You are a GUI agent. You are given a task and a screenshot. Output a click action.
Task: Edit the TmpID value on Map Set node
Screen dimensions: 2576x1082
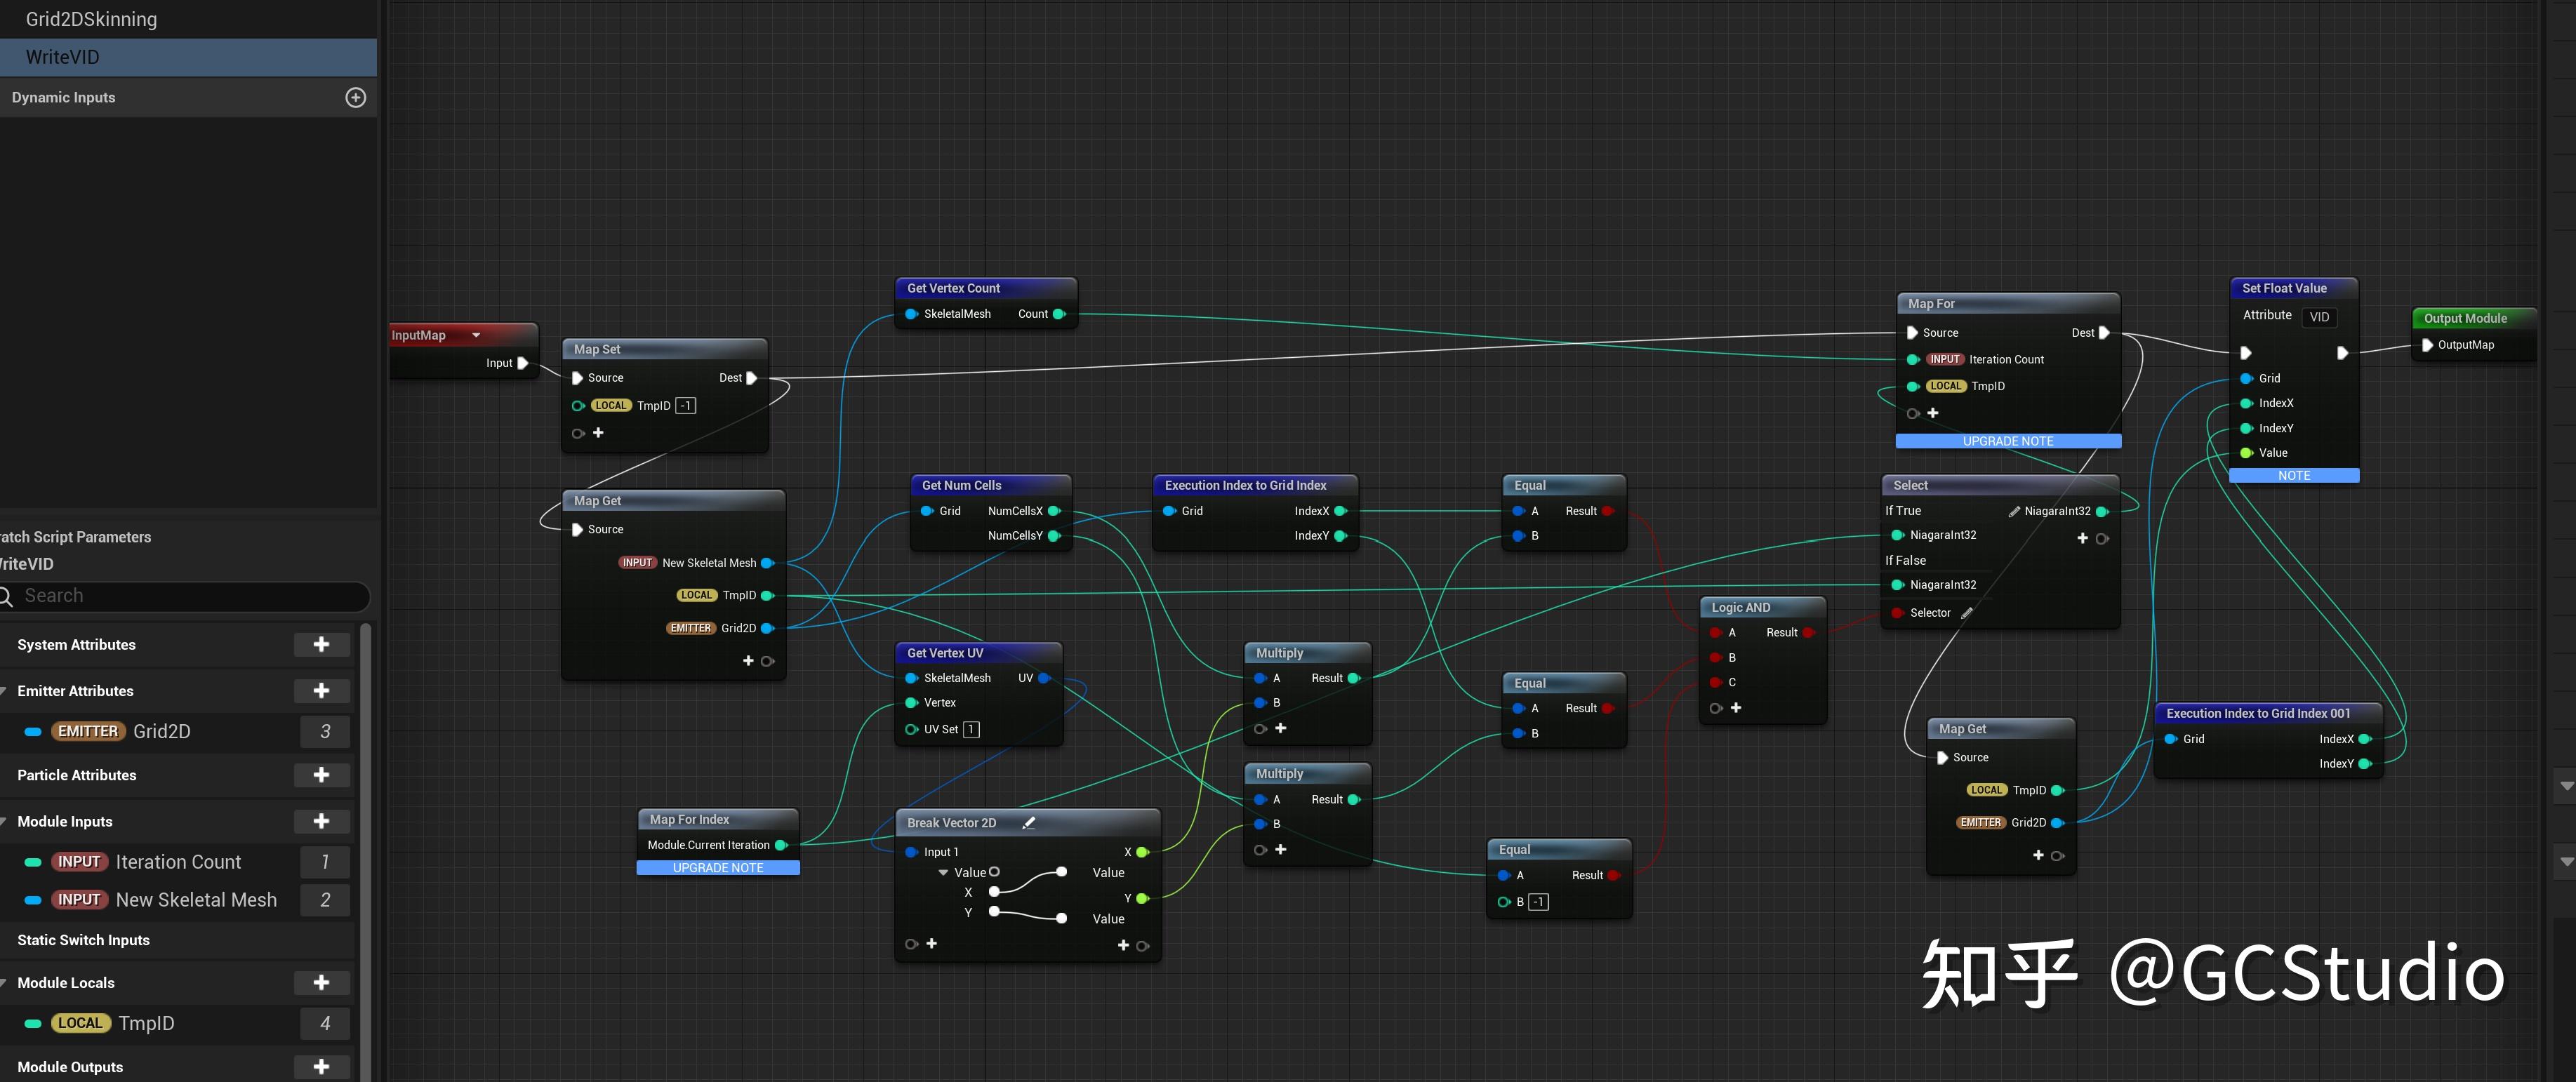coord(684,405)
